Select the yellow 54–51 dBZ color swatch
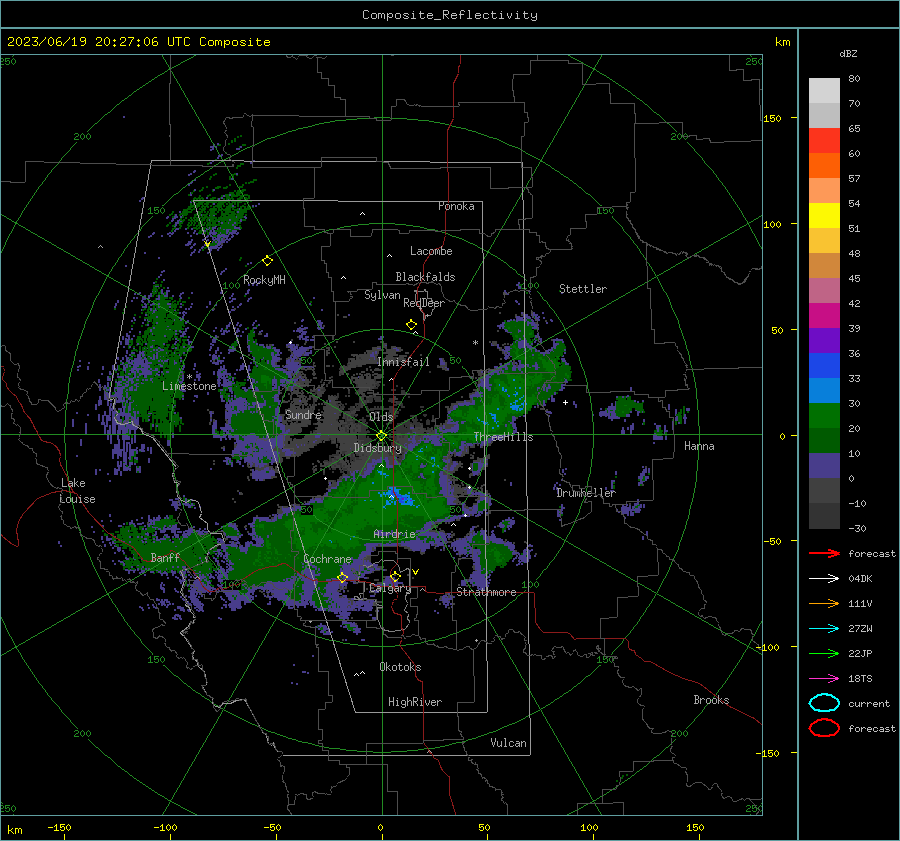 pos(824,216)
